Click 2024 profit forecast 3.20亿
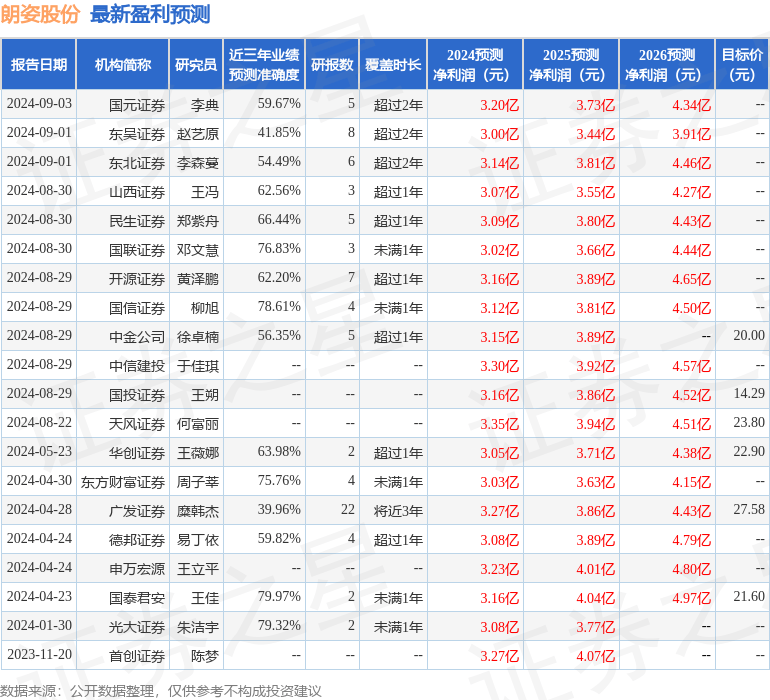This screenshot has width=770, height=700. [x=499, y=105]
